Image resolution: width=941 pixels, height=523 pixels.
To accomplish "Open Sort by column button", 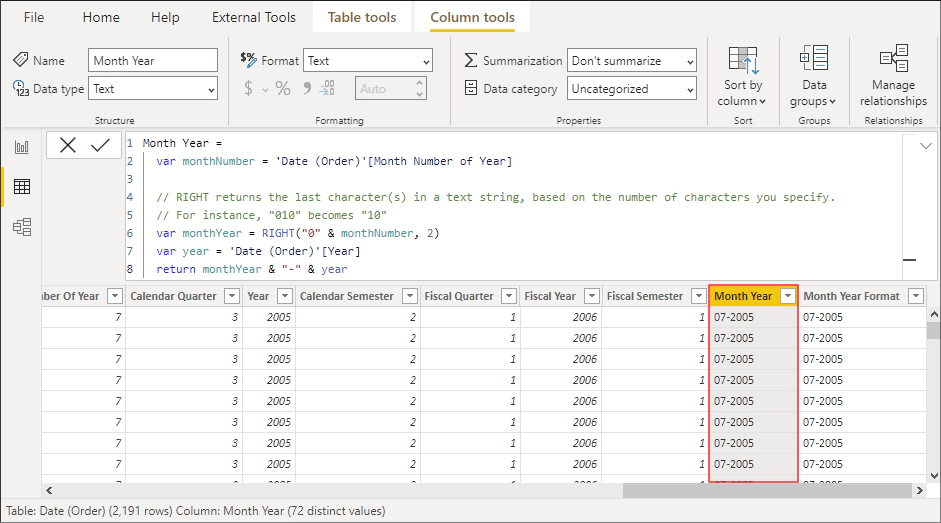I will coord(743,77).
